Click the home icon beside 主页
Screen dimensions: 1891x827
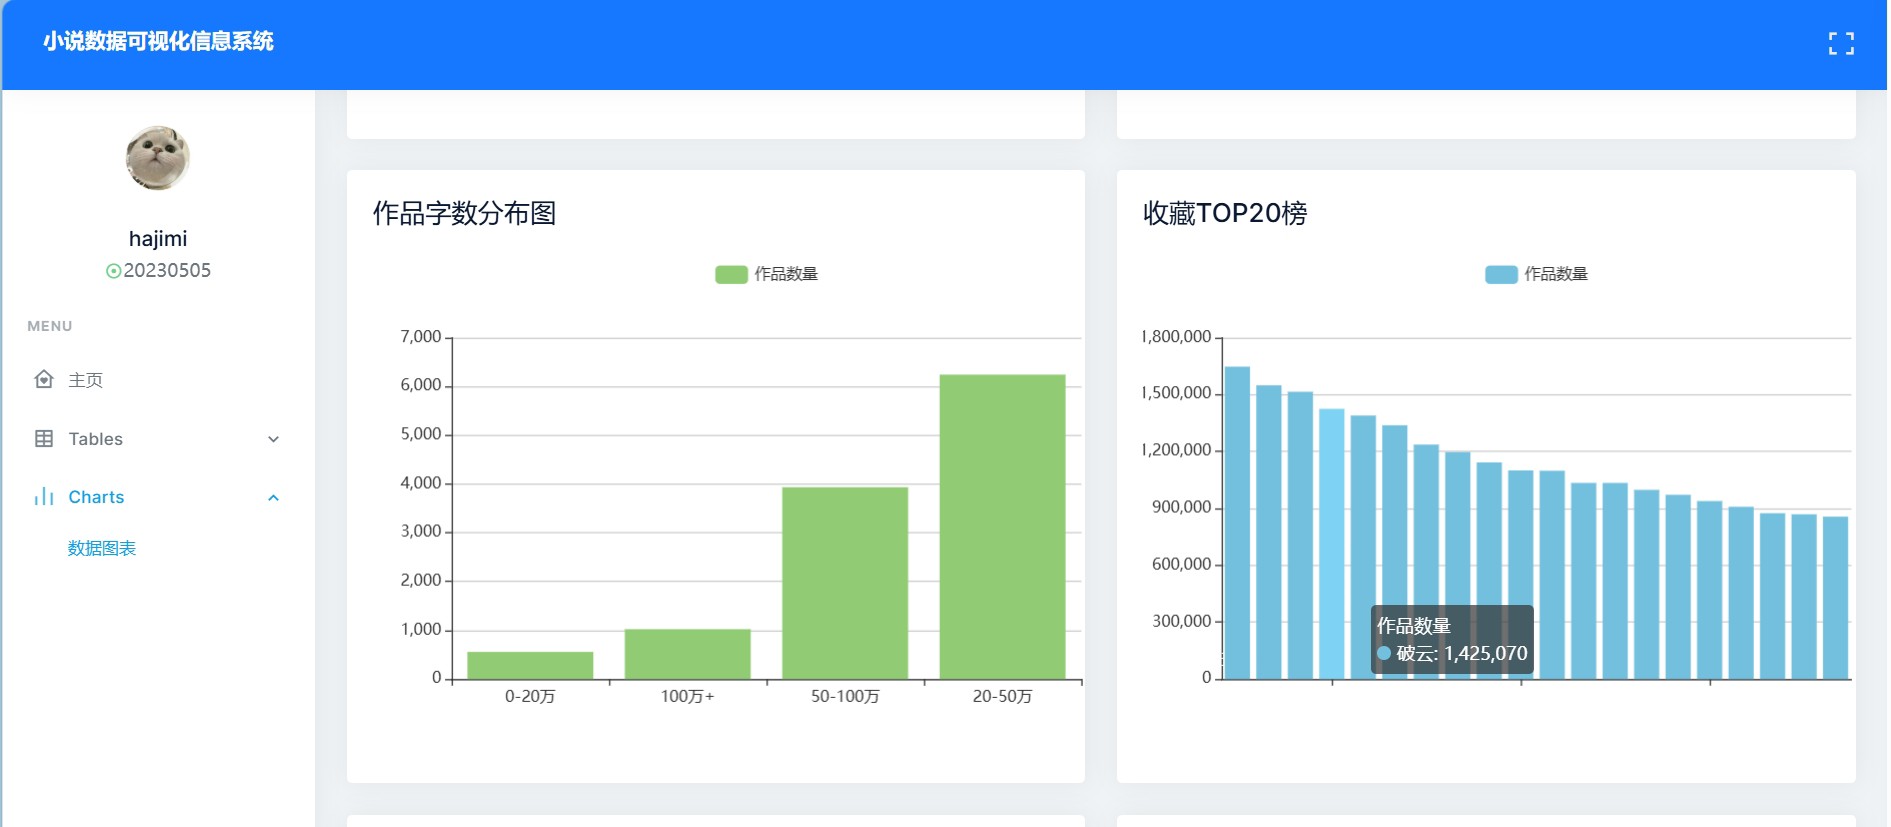pos(44,379)
